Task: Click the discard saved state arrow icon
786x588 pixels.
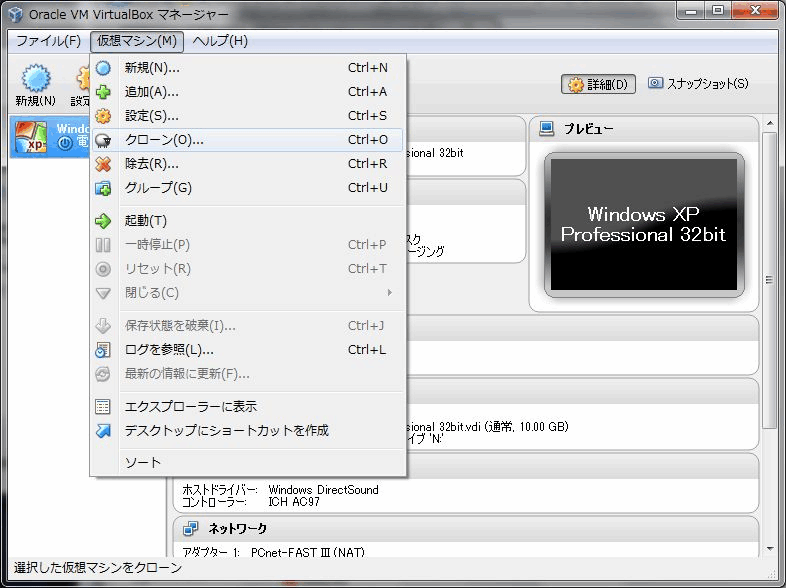Action: click(x=103, y=326)
